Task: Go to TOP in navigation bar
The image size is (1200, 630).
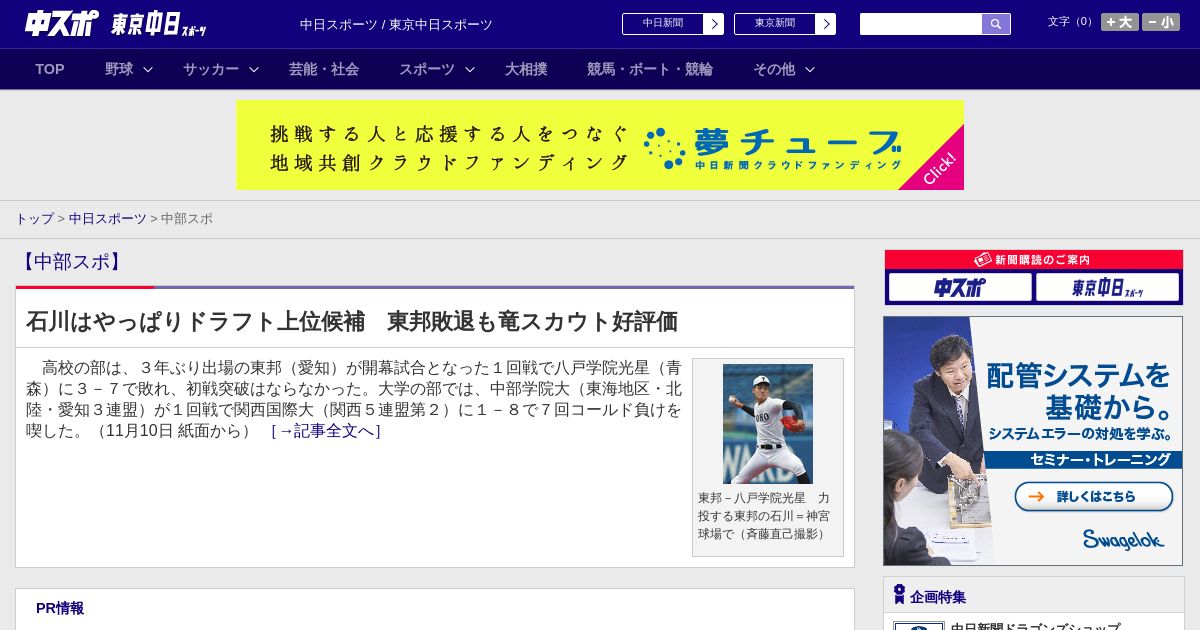Action: pyautogui.click(x=50, y=69)
